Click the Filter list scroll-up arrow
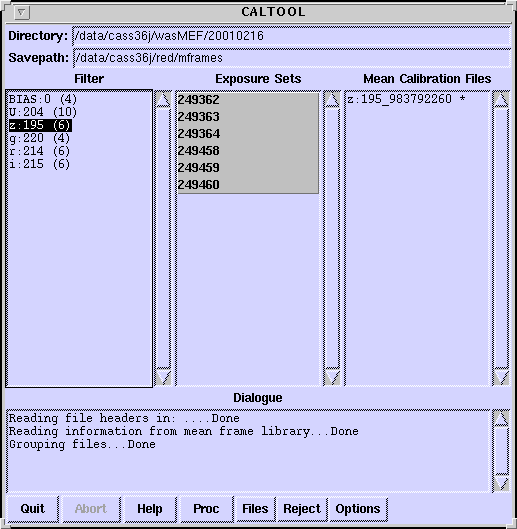Viewport: 517px width, 529px height. pyautogui.click(x=163, y=100)
